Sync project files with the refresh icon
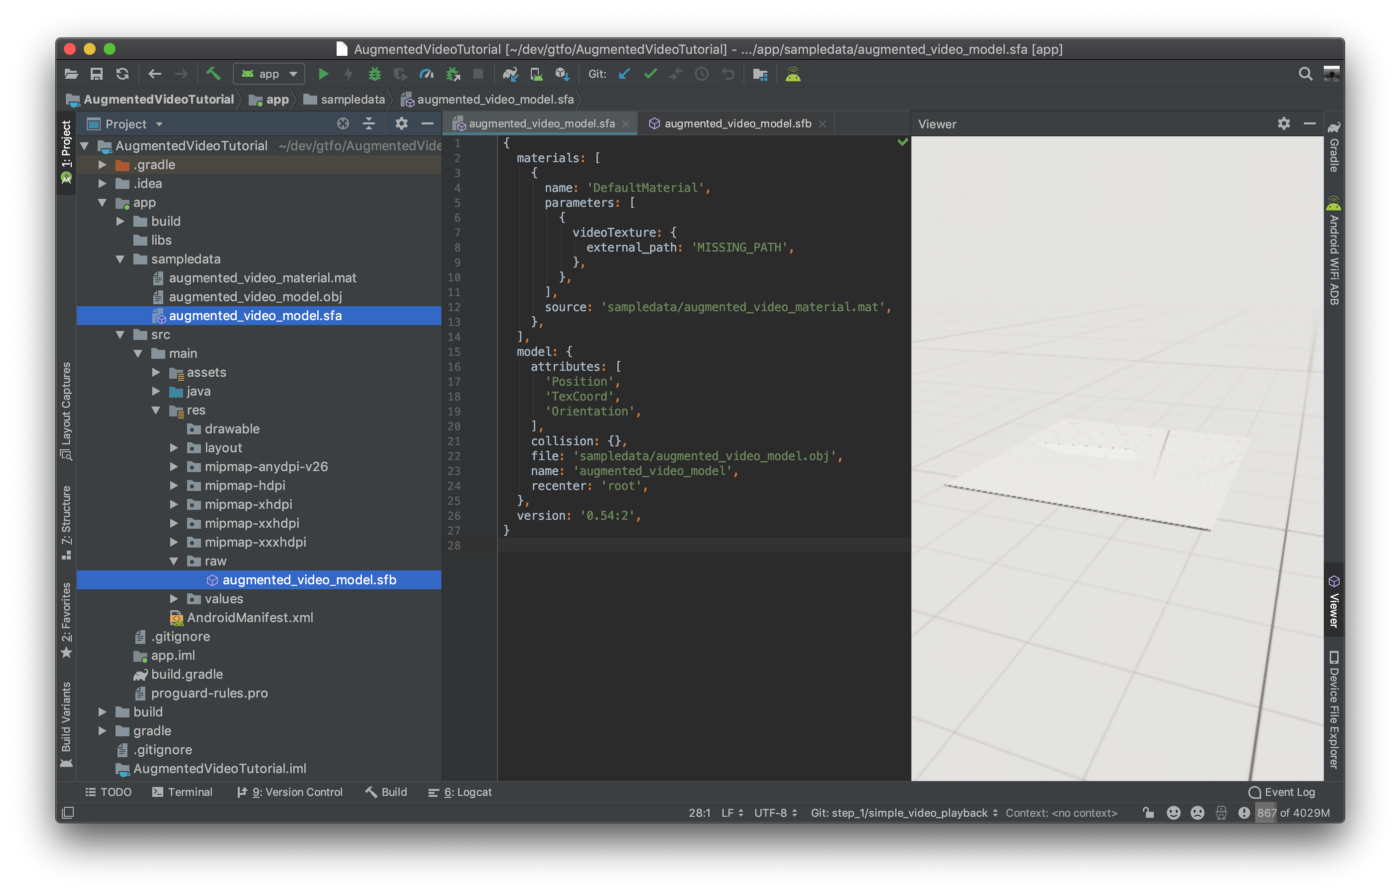 click(122, 73)
